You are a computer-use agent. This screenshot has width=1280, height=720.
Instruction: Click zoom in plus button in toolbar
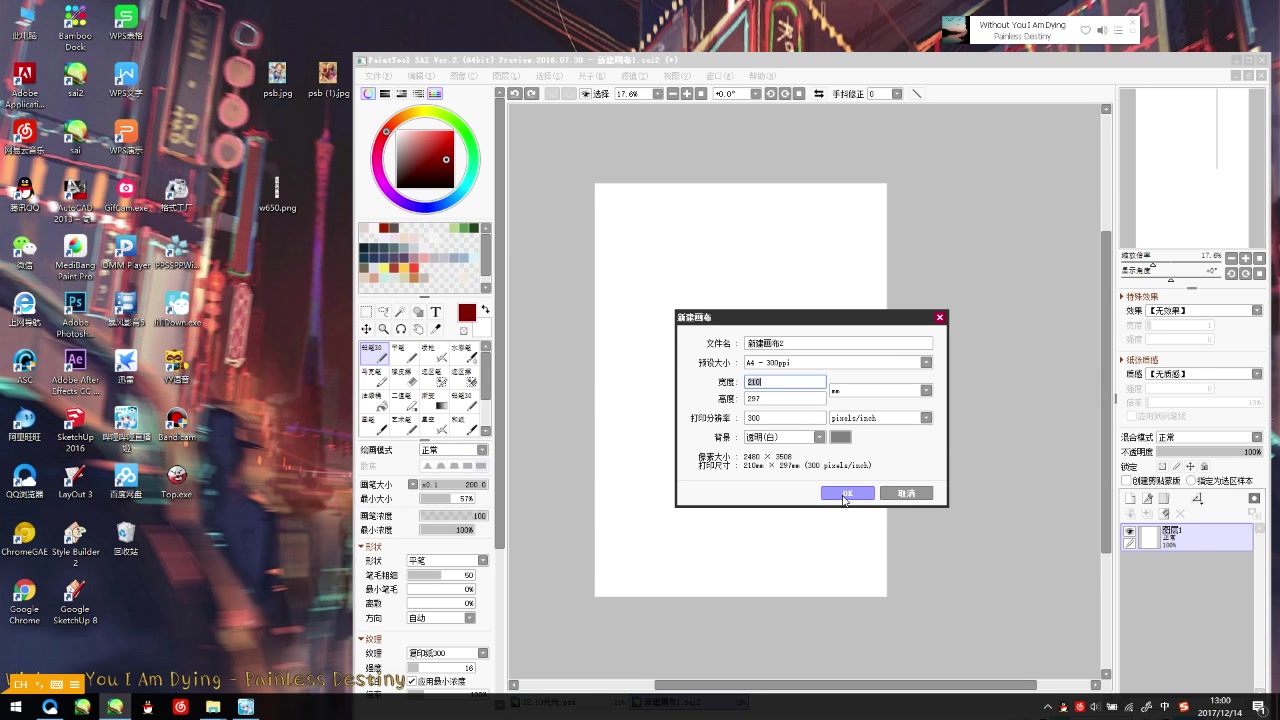click(x=687, y=94)
